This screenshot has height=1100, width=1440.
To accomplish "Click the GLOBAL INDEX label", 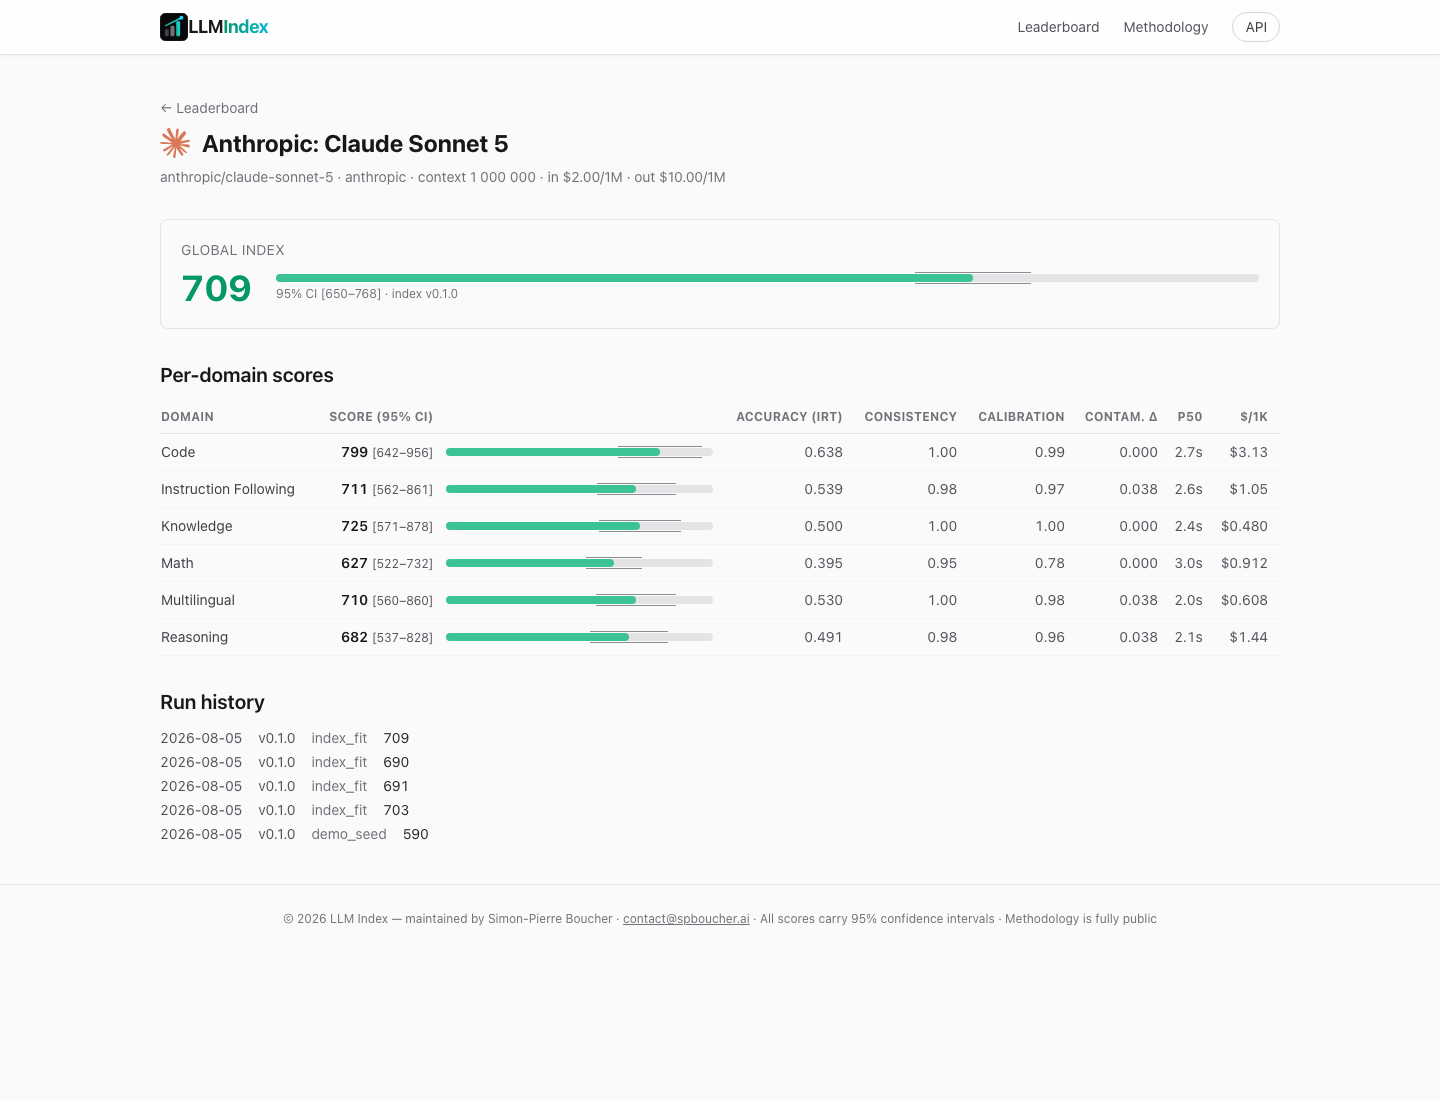I will click(x=233, y=250).
